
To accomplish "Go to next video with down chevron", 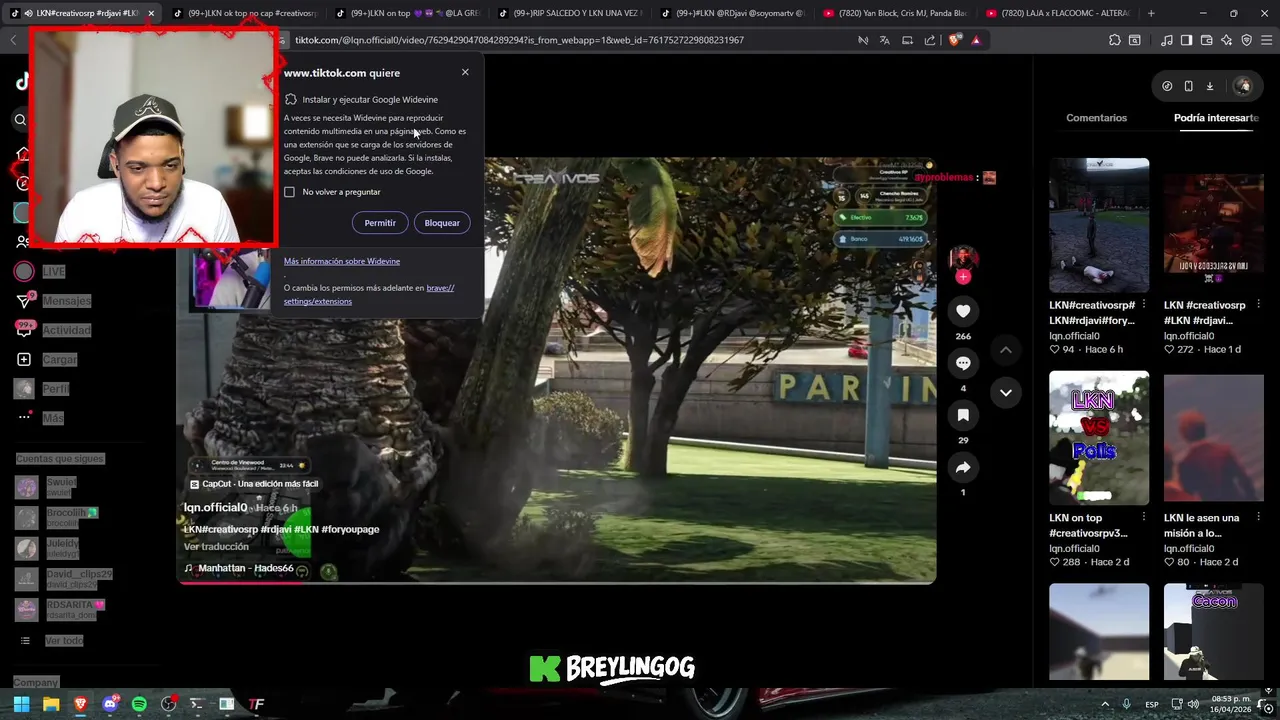I will coord(1006,392).
